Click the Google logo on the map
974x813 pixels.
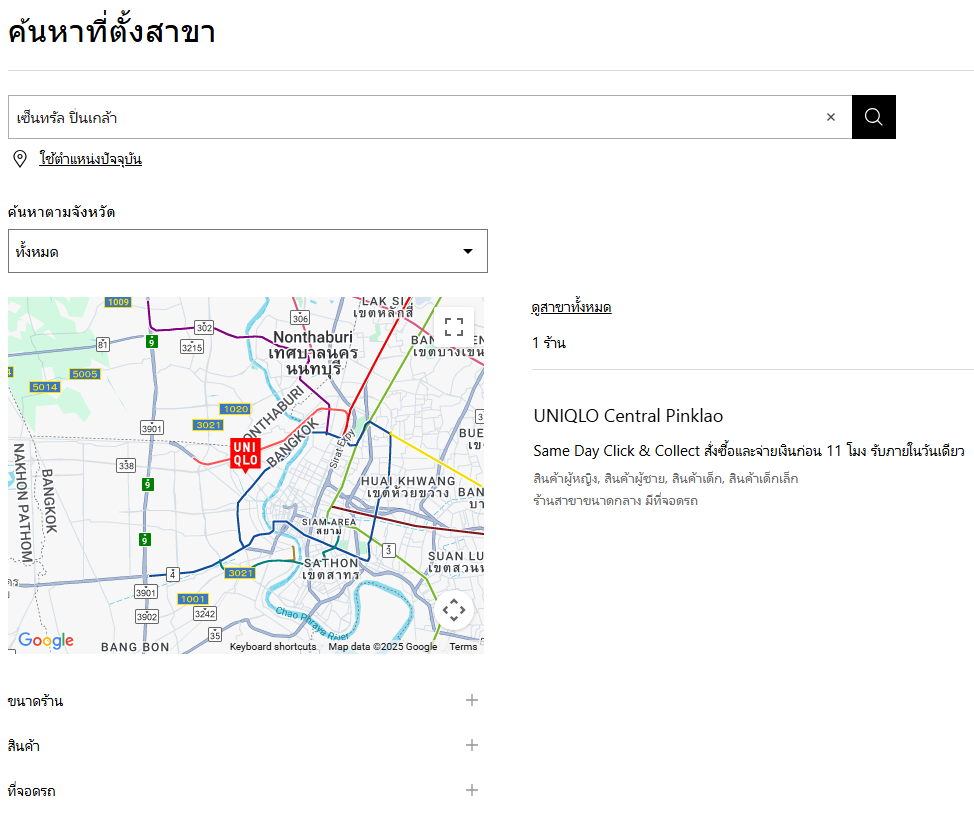click(45, 641)
